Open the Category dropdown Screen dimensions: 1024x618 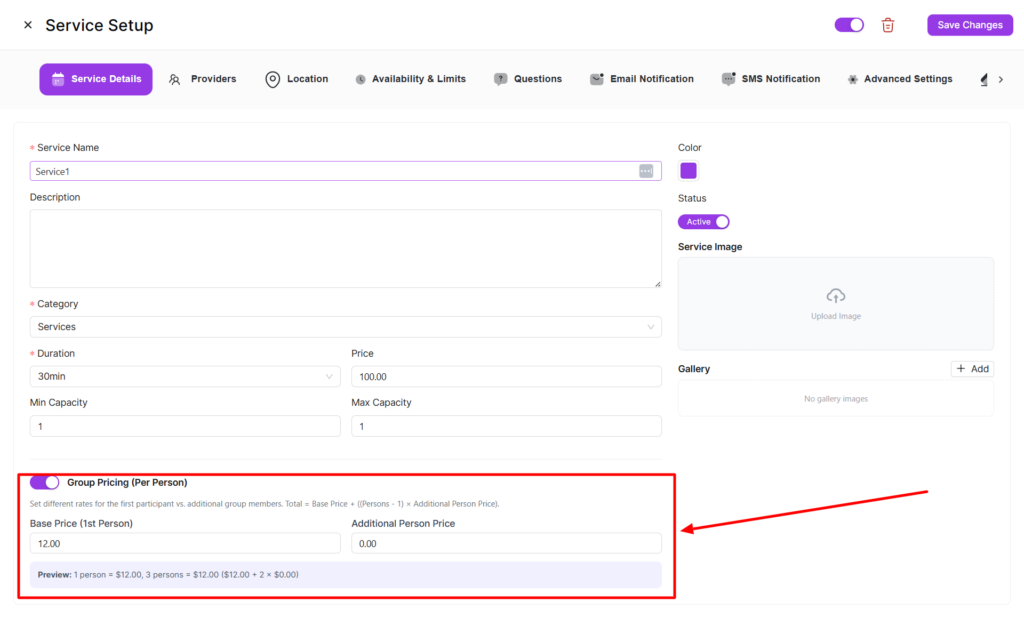[345, 327]
